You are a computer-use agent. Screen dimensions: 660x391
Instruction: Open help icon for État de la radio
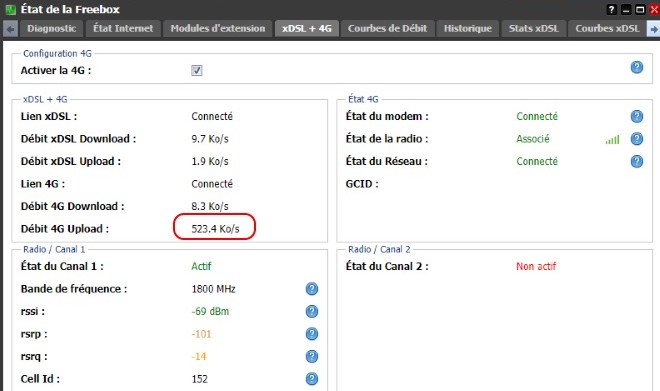pos(637,138)
